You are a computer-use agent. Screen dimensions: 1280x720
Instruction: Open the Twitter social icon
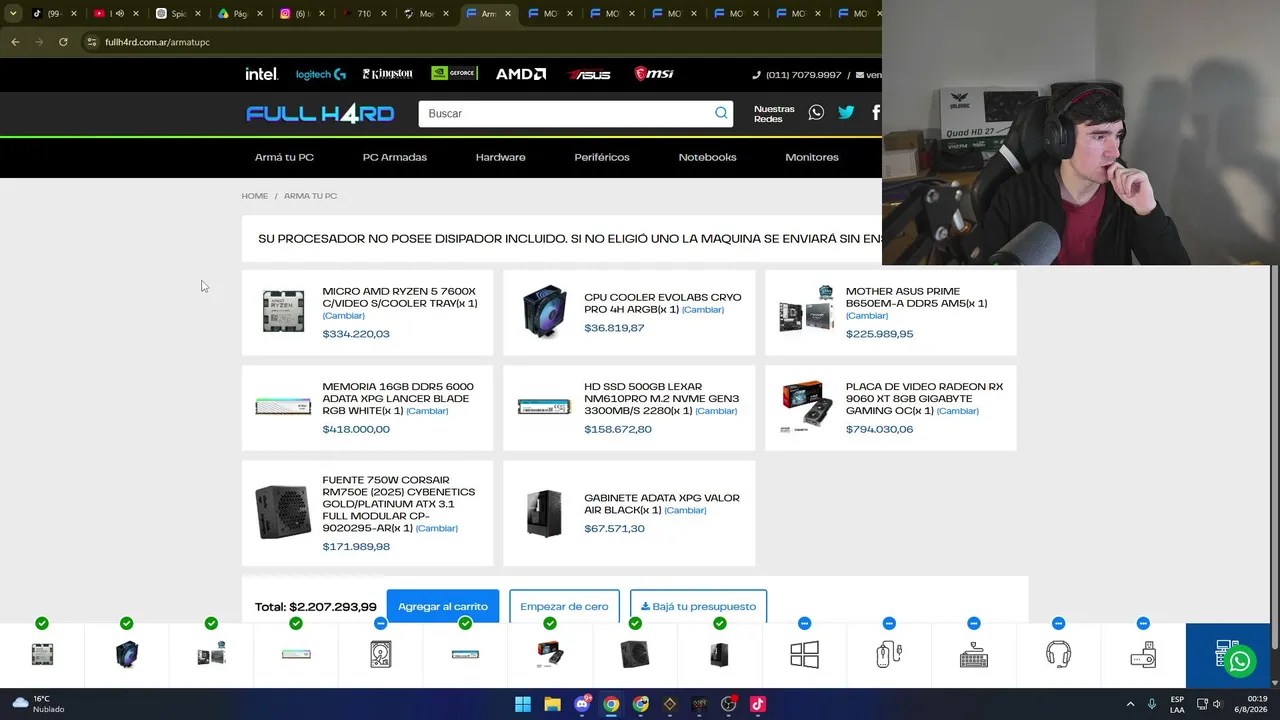846,113
